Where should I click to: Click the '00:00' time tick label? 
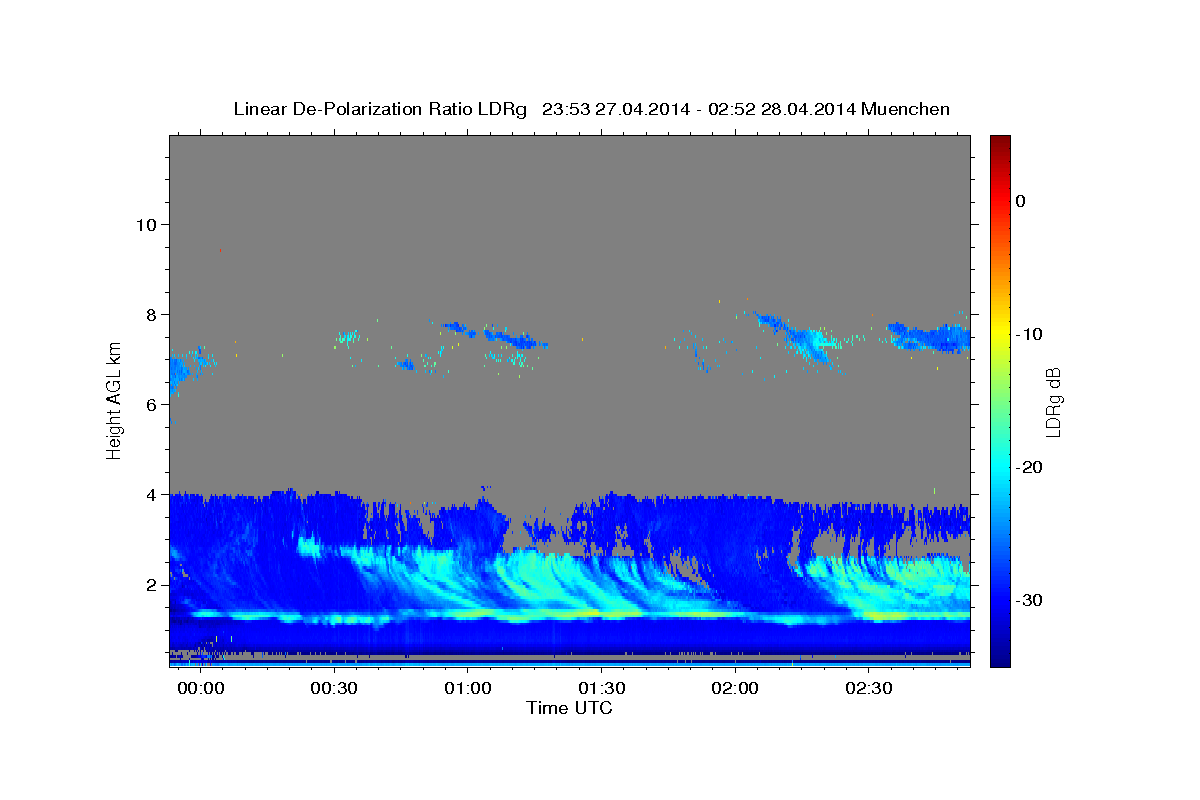[x=201, y=690]
